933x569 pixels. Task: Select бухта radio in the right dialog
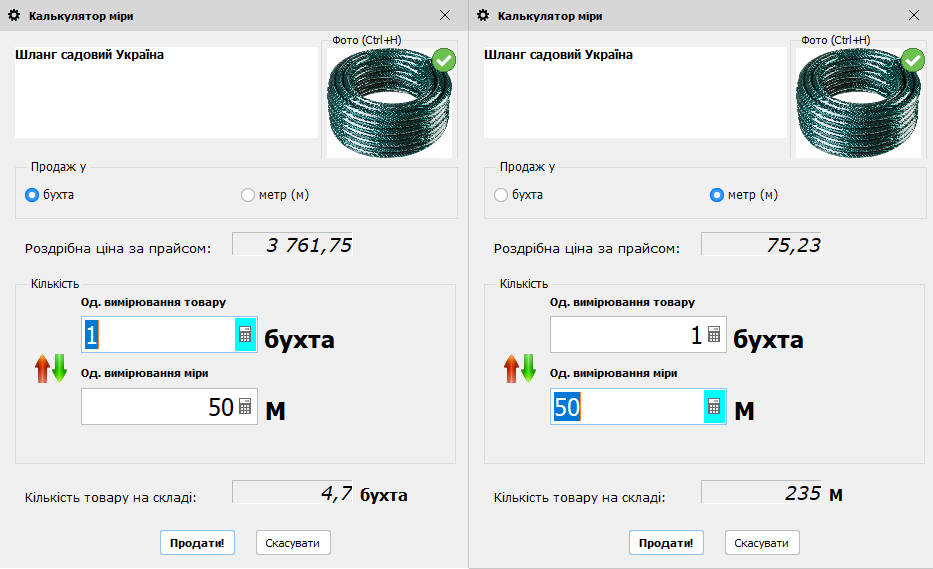tap(501, 195)
